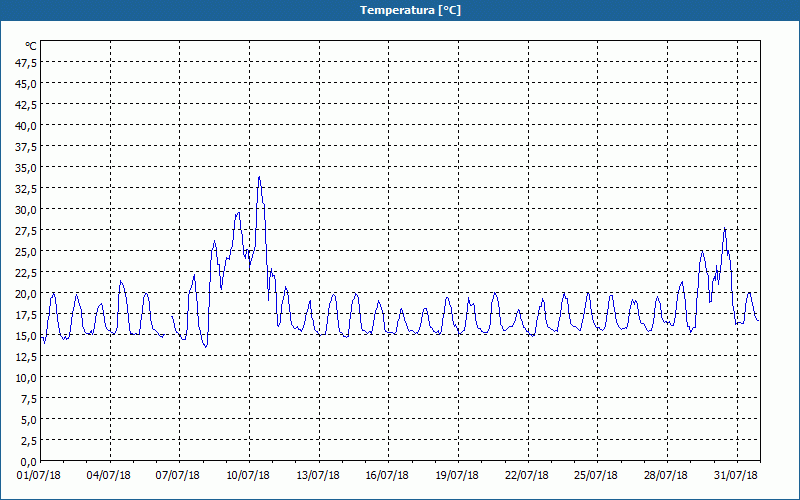Viewport: 800px width, 500px height.
Task: Select the 15,0 y-axis label
Action: (27, 336)
